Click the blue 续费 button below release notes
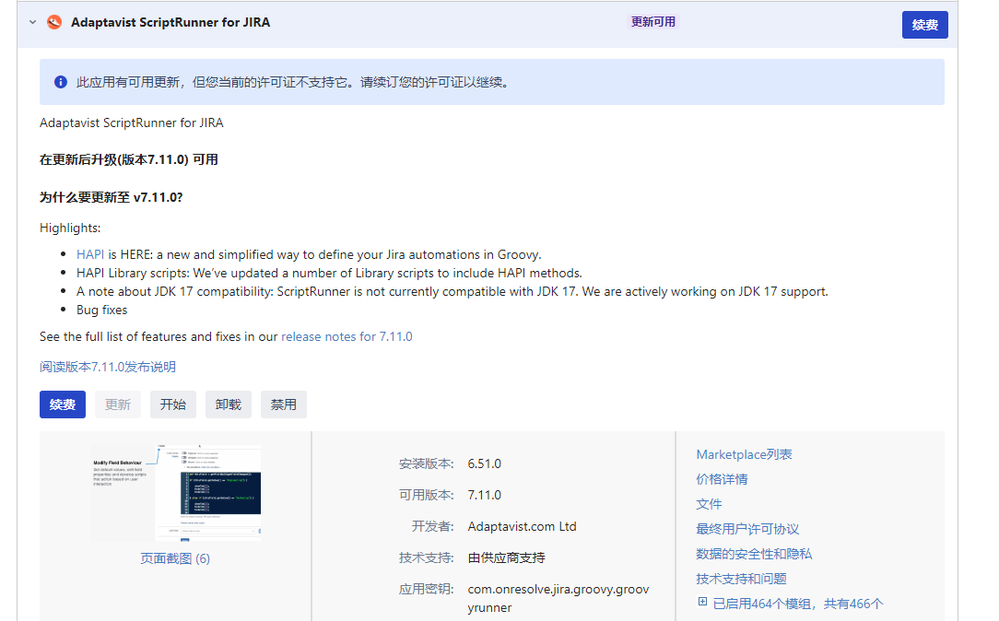 (x=62, y=404)
